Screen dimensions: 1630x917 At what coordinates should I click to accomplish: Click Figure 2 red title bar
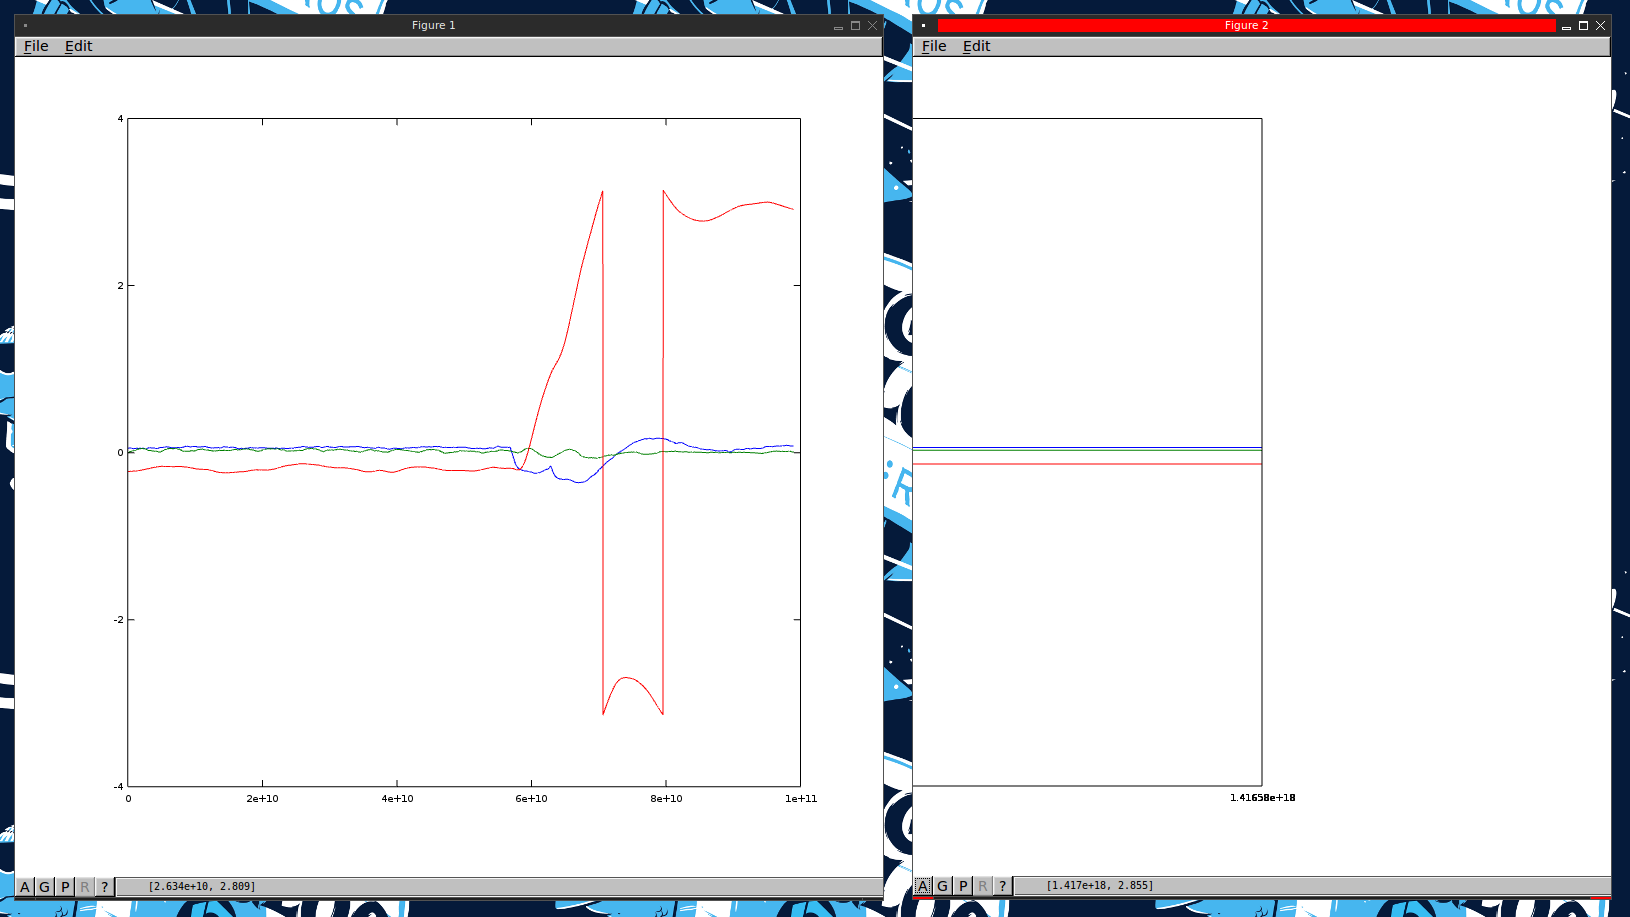[x=1246, y=25]
